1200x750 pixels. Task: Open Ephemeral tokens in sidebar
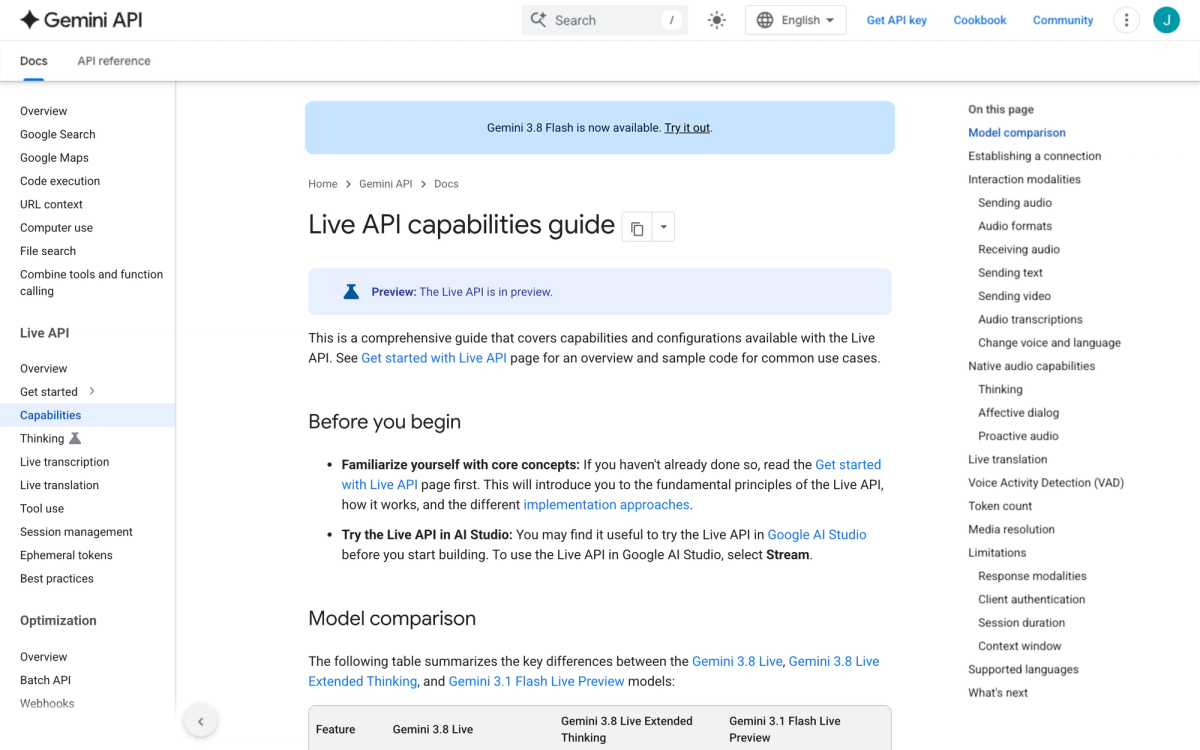[66, 555]
